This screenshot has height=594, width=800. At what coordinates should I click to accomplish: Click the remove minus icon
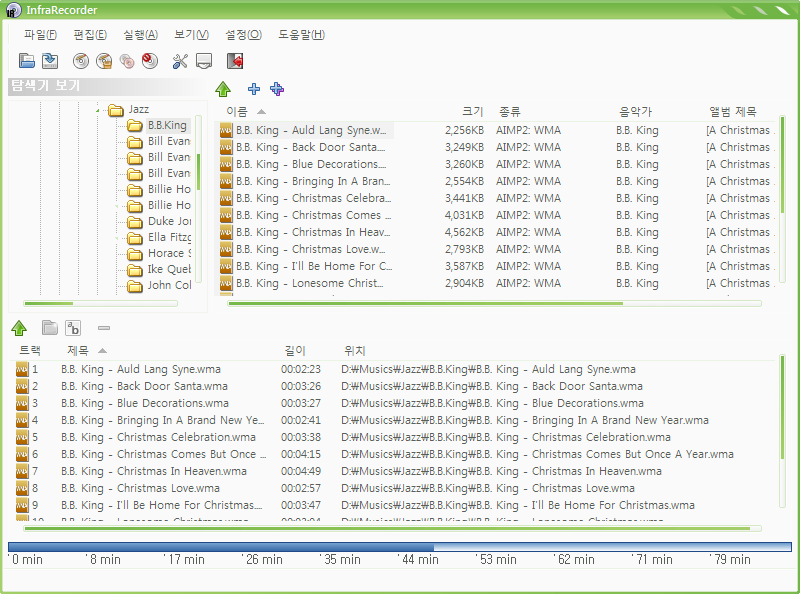(104, 328)
